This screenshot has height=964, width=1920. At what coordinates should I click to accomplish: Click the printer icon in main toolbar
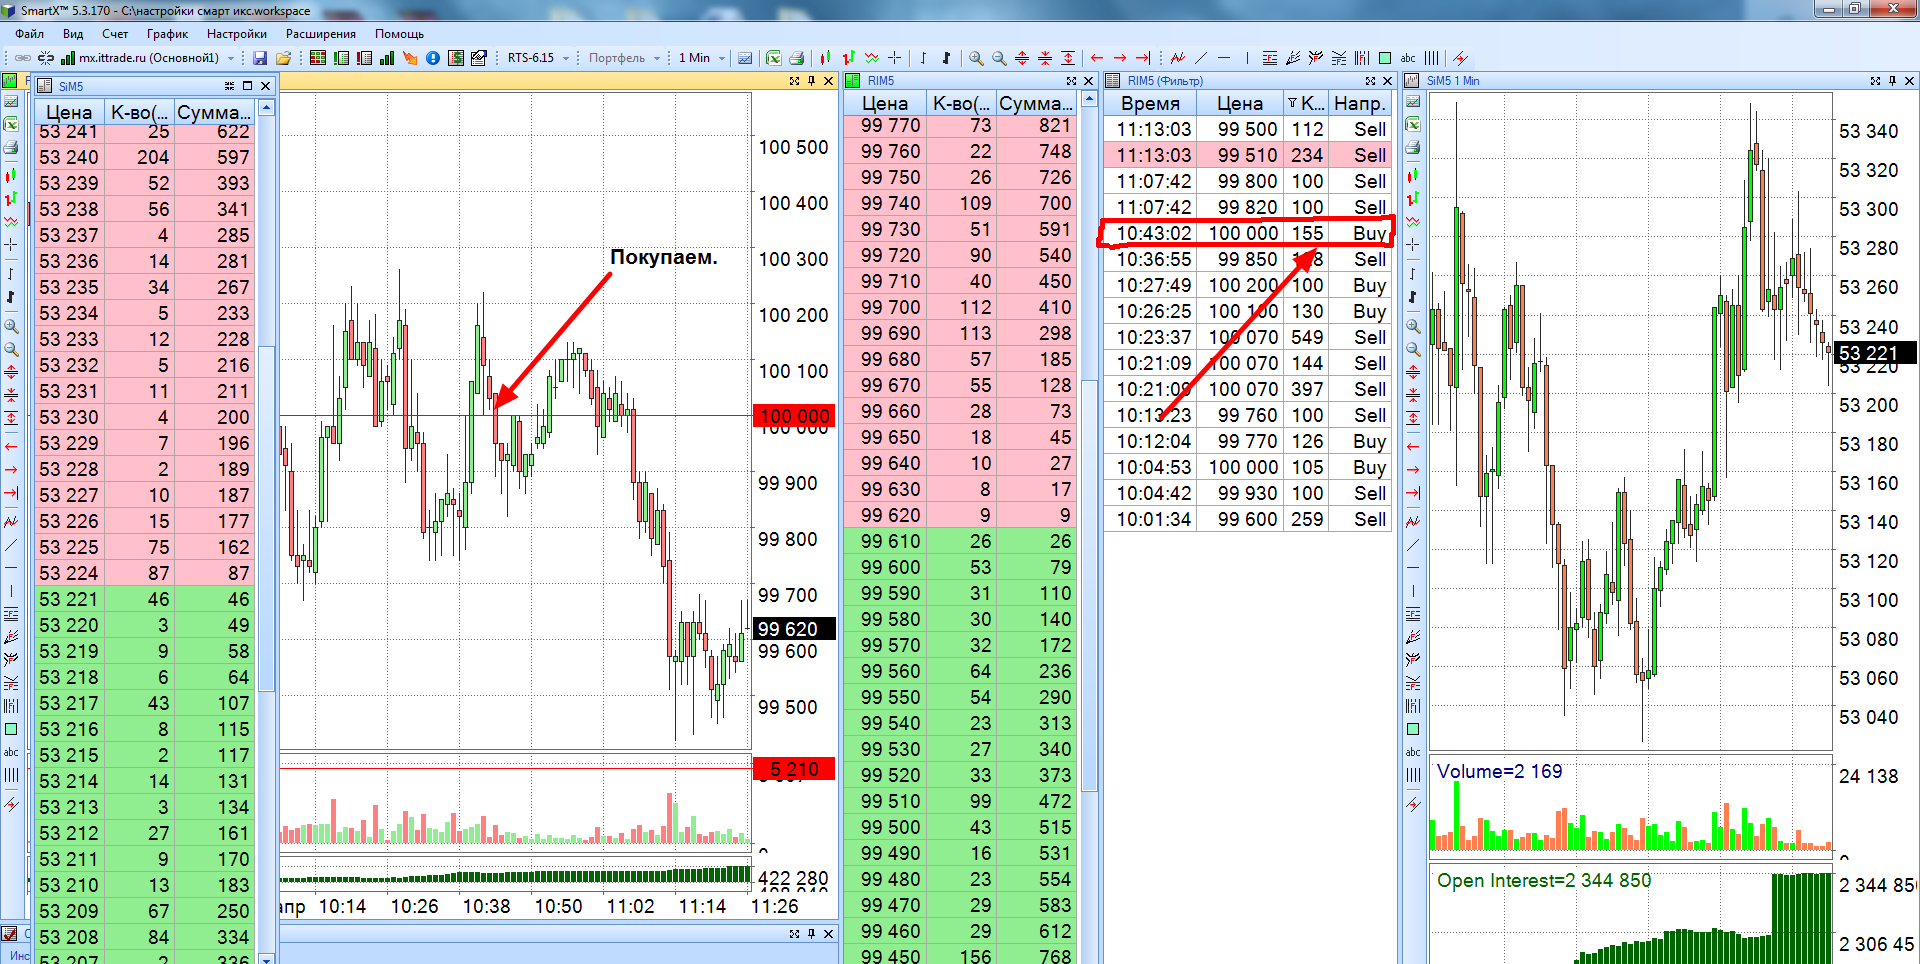(x=797, y=58)
